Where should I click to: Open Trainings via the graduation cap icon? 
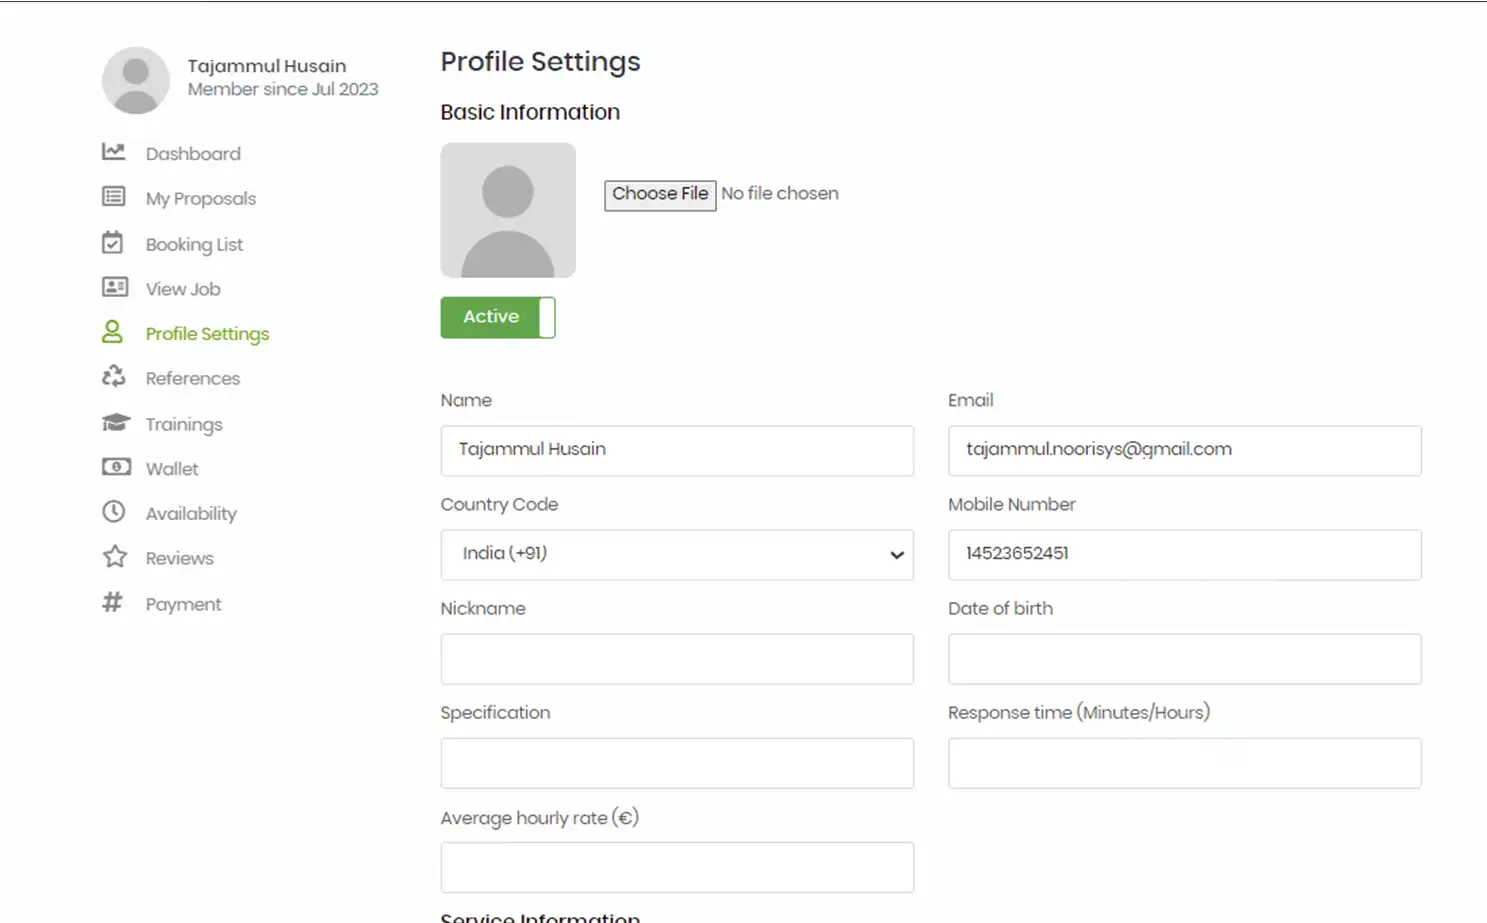[114, 422]
